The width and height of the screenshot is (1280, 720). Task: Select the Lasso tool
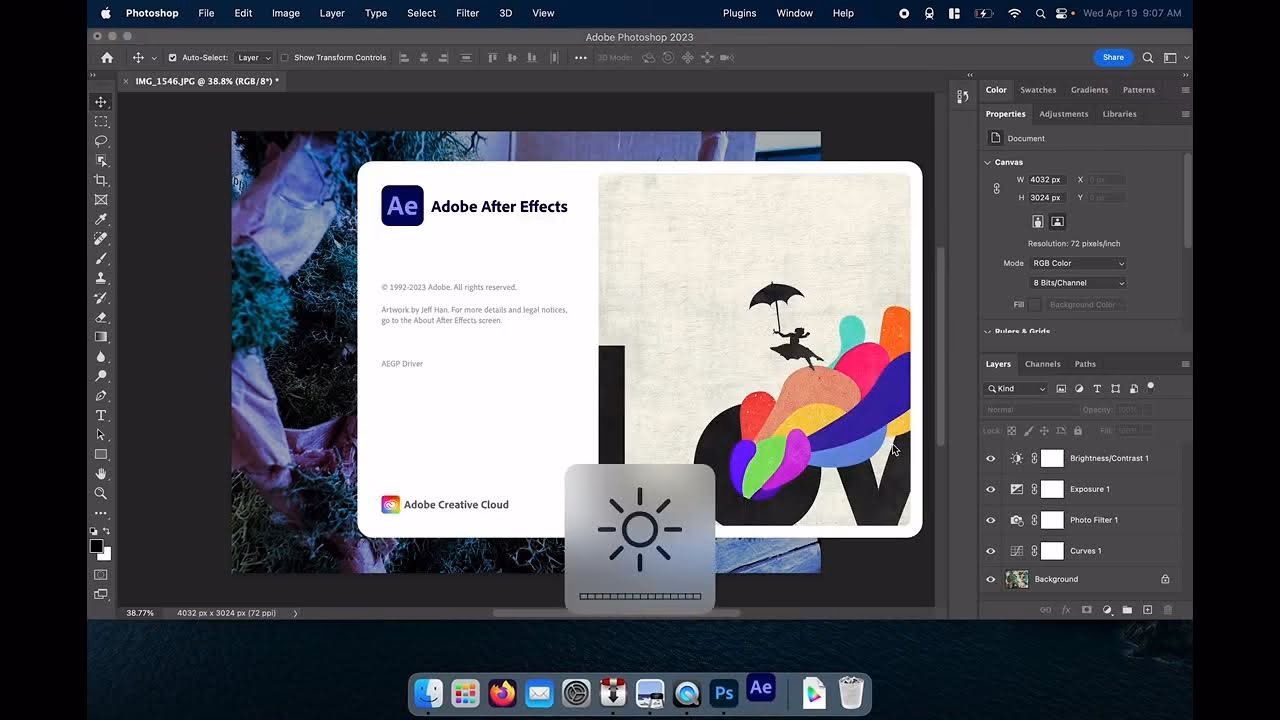click(100, 141)
